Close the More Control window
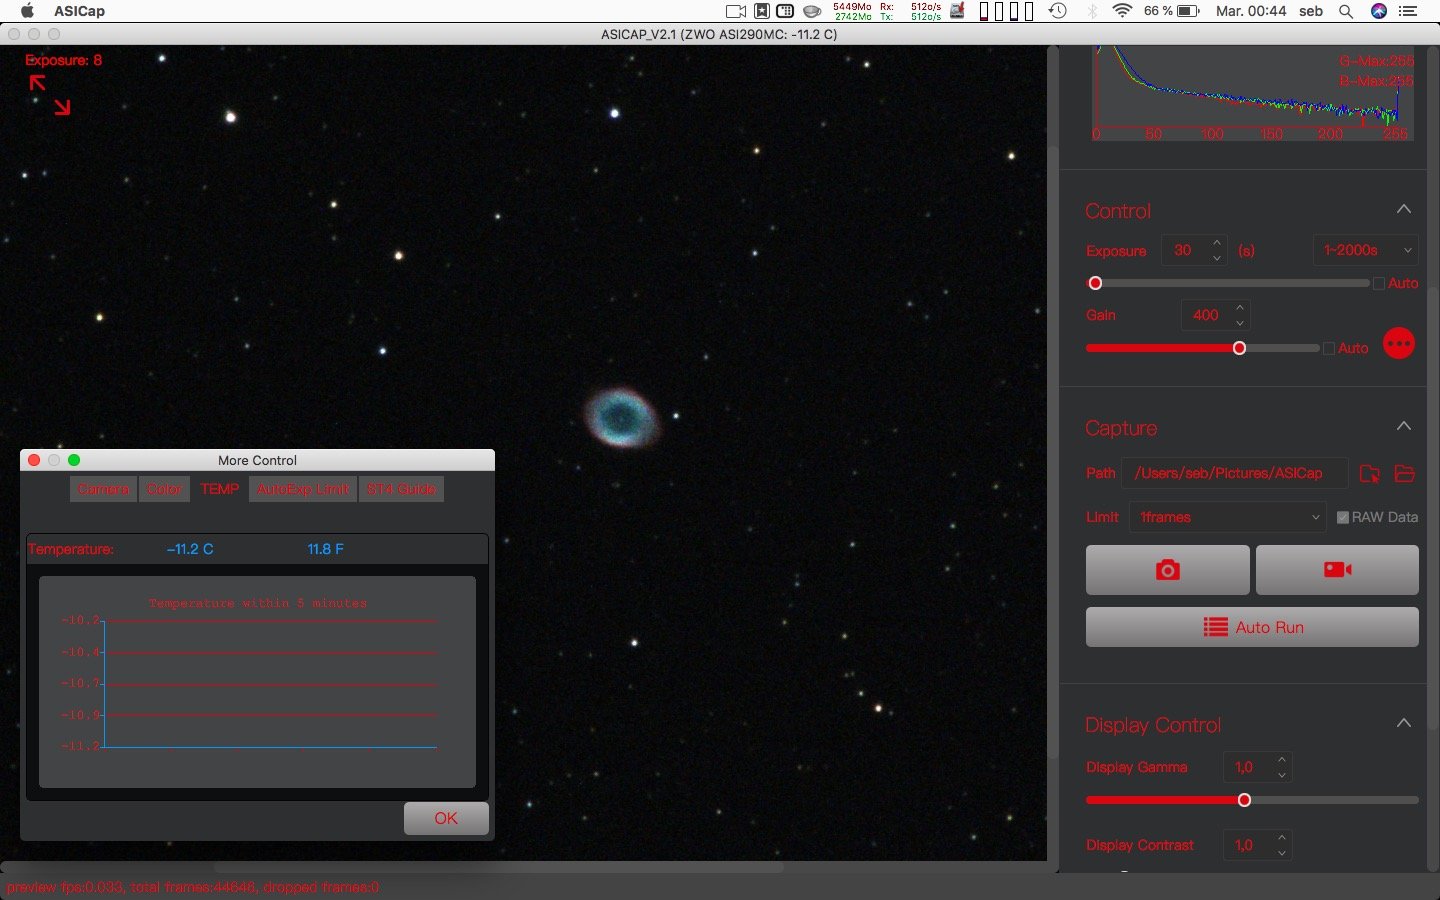The width and height of the screenshot is (1440, 900). pos(34,460)
